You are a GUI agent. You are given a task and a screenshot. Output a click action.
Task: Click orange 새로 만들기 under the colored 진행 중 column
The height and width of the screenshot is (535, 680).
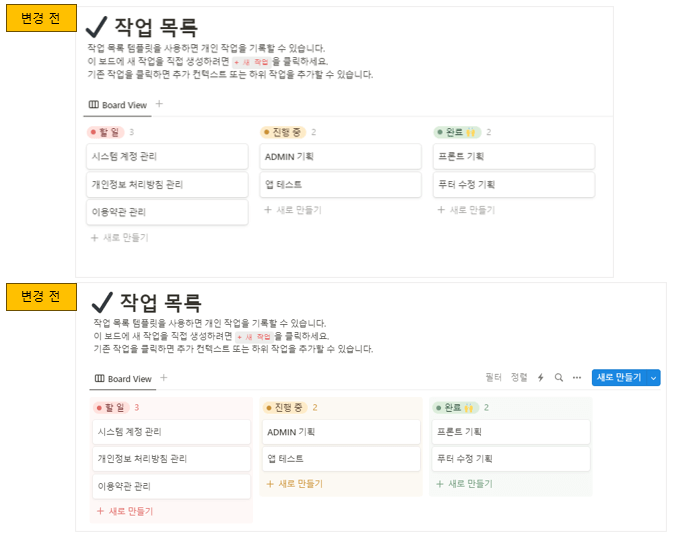click(x=294, y=484)
